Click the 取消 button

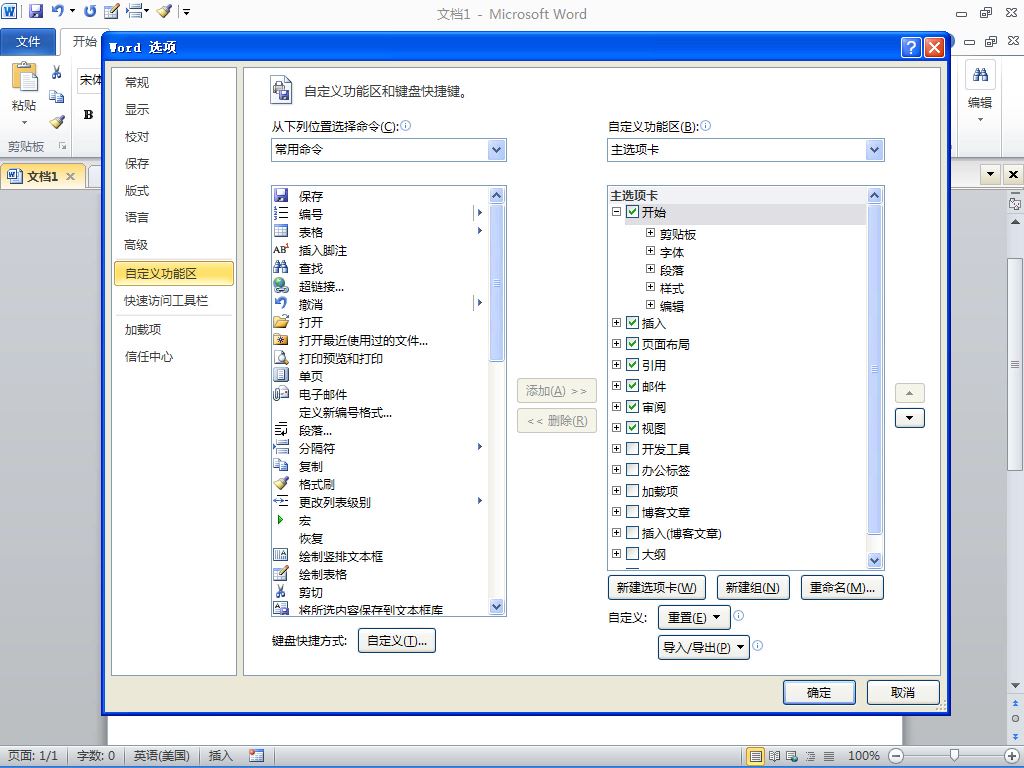(903, 692)
